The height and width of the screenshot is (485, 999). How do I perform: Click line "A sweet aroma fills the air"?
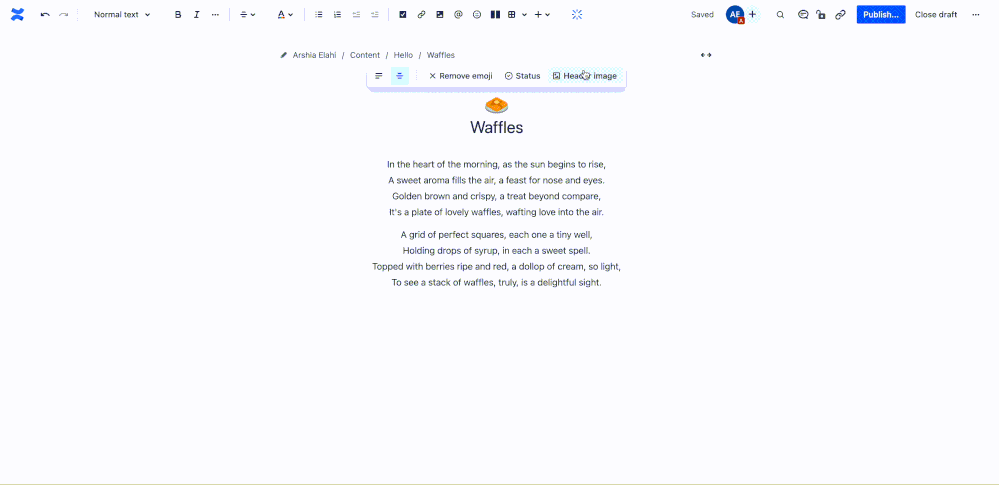tap(496, 180)
